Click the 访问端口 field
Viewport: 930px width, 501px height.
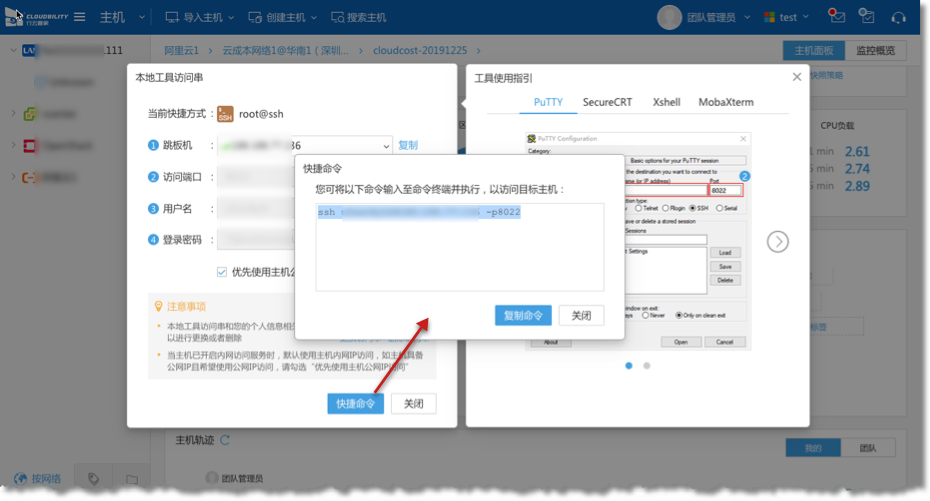pos(256,177)
